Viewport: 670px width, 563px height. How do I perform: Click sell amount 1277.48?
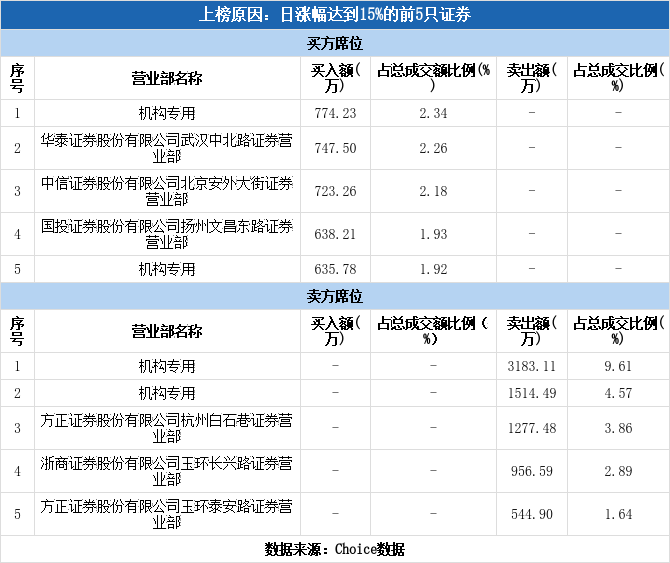point(532,428)
